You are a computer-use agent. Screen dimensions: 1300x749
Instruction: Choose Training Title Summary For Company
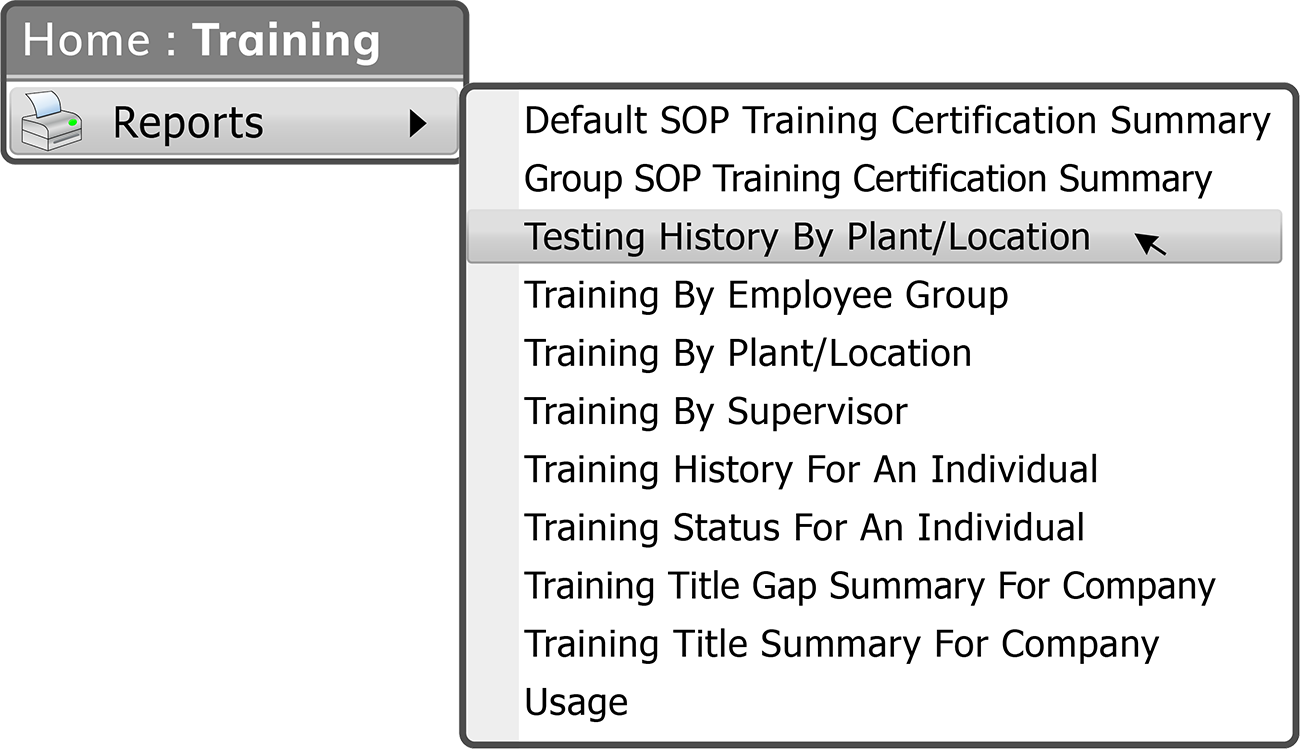coord(841,643)
